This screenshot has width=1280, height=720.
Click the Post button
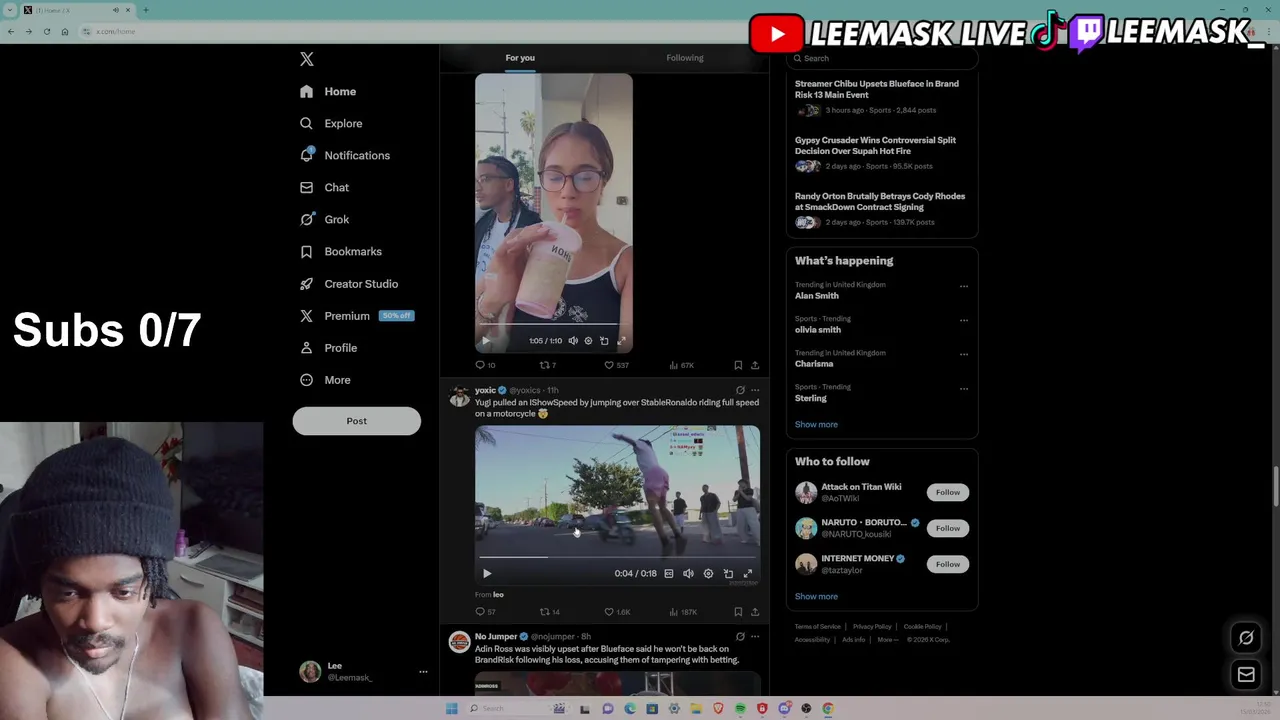[356, 421]
